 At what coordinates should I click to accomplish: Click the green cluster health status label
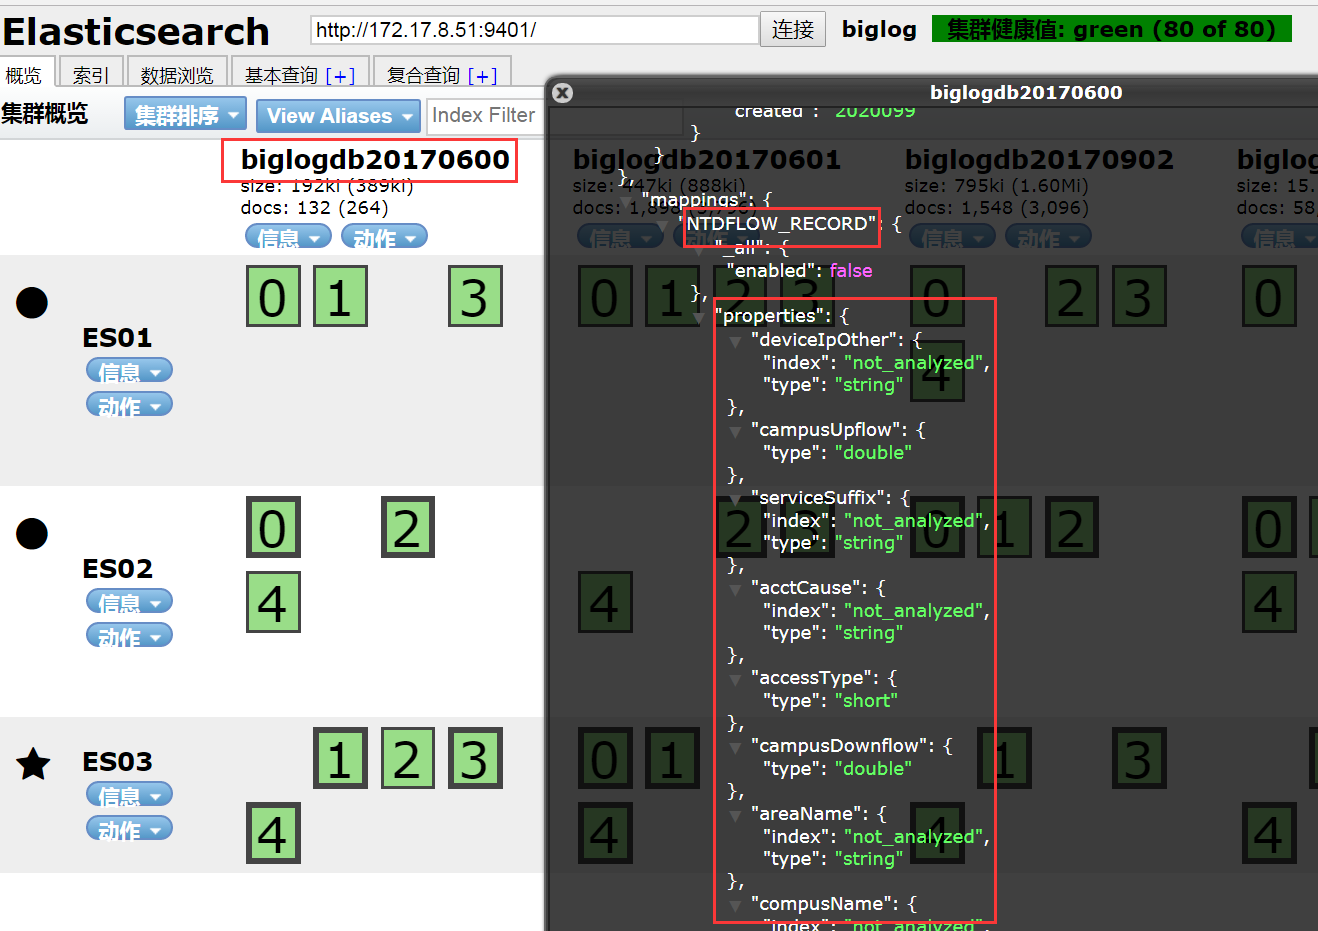point(1111,29)
